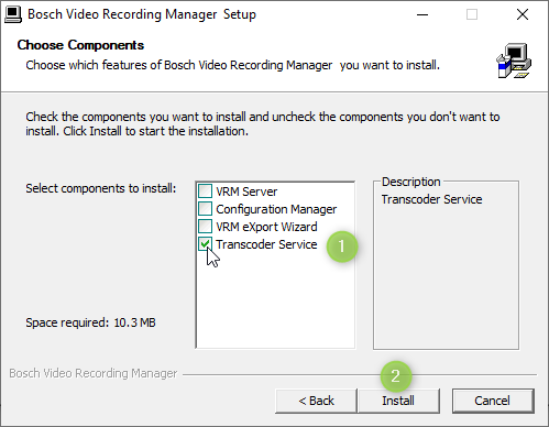This screenshot has height=427, width=550.
Task: Check the Configuration Manager component
Action: coord(205,208)
